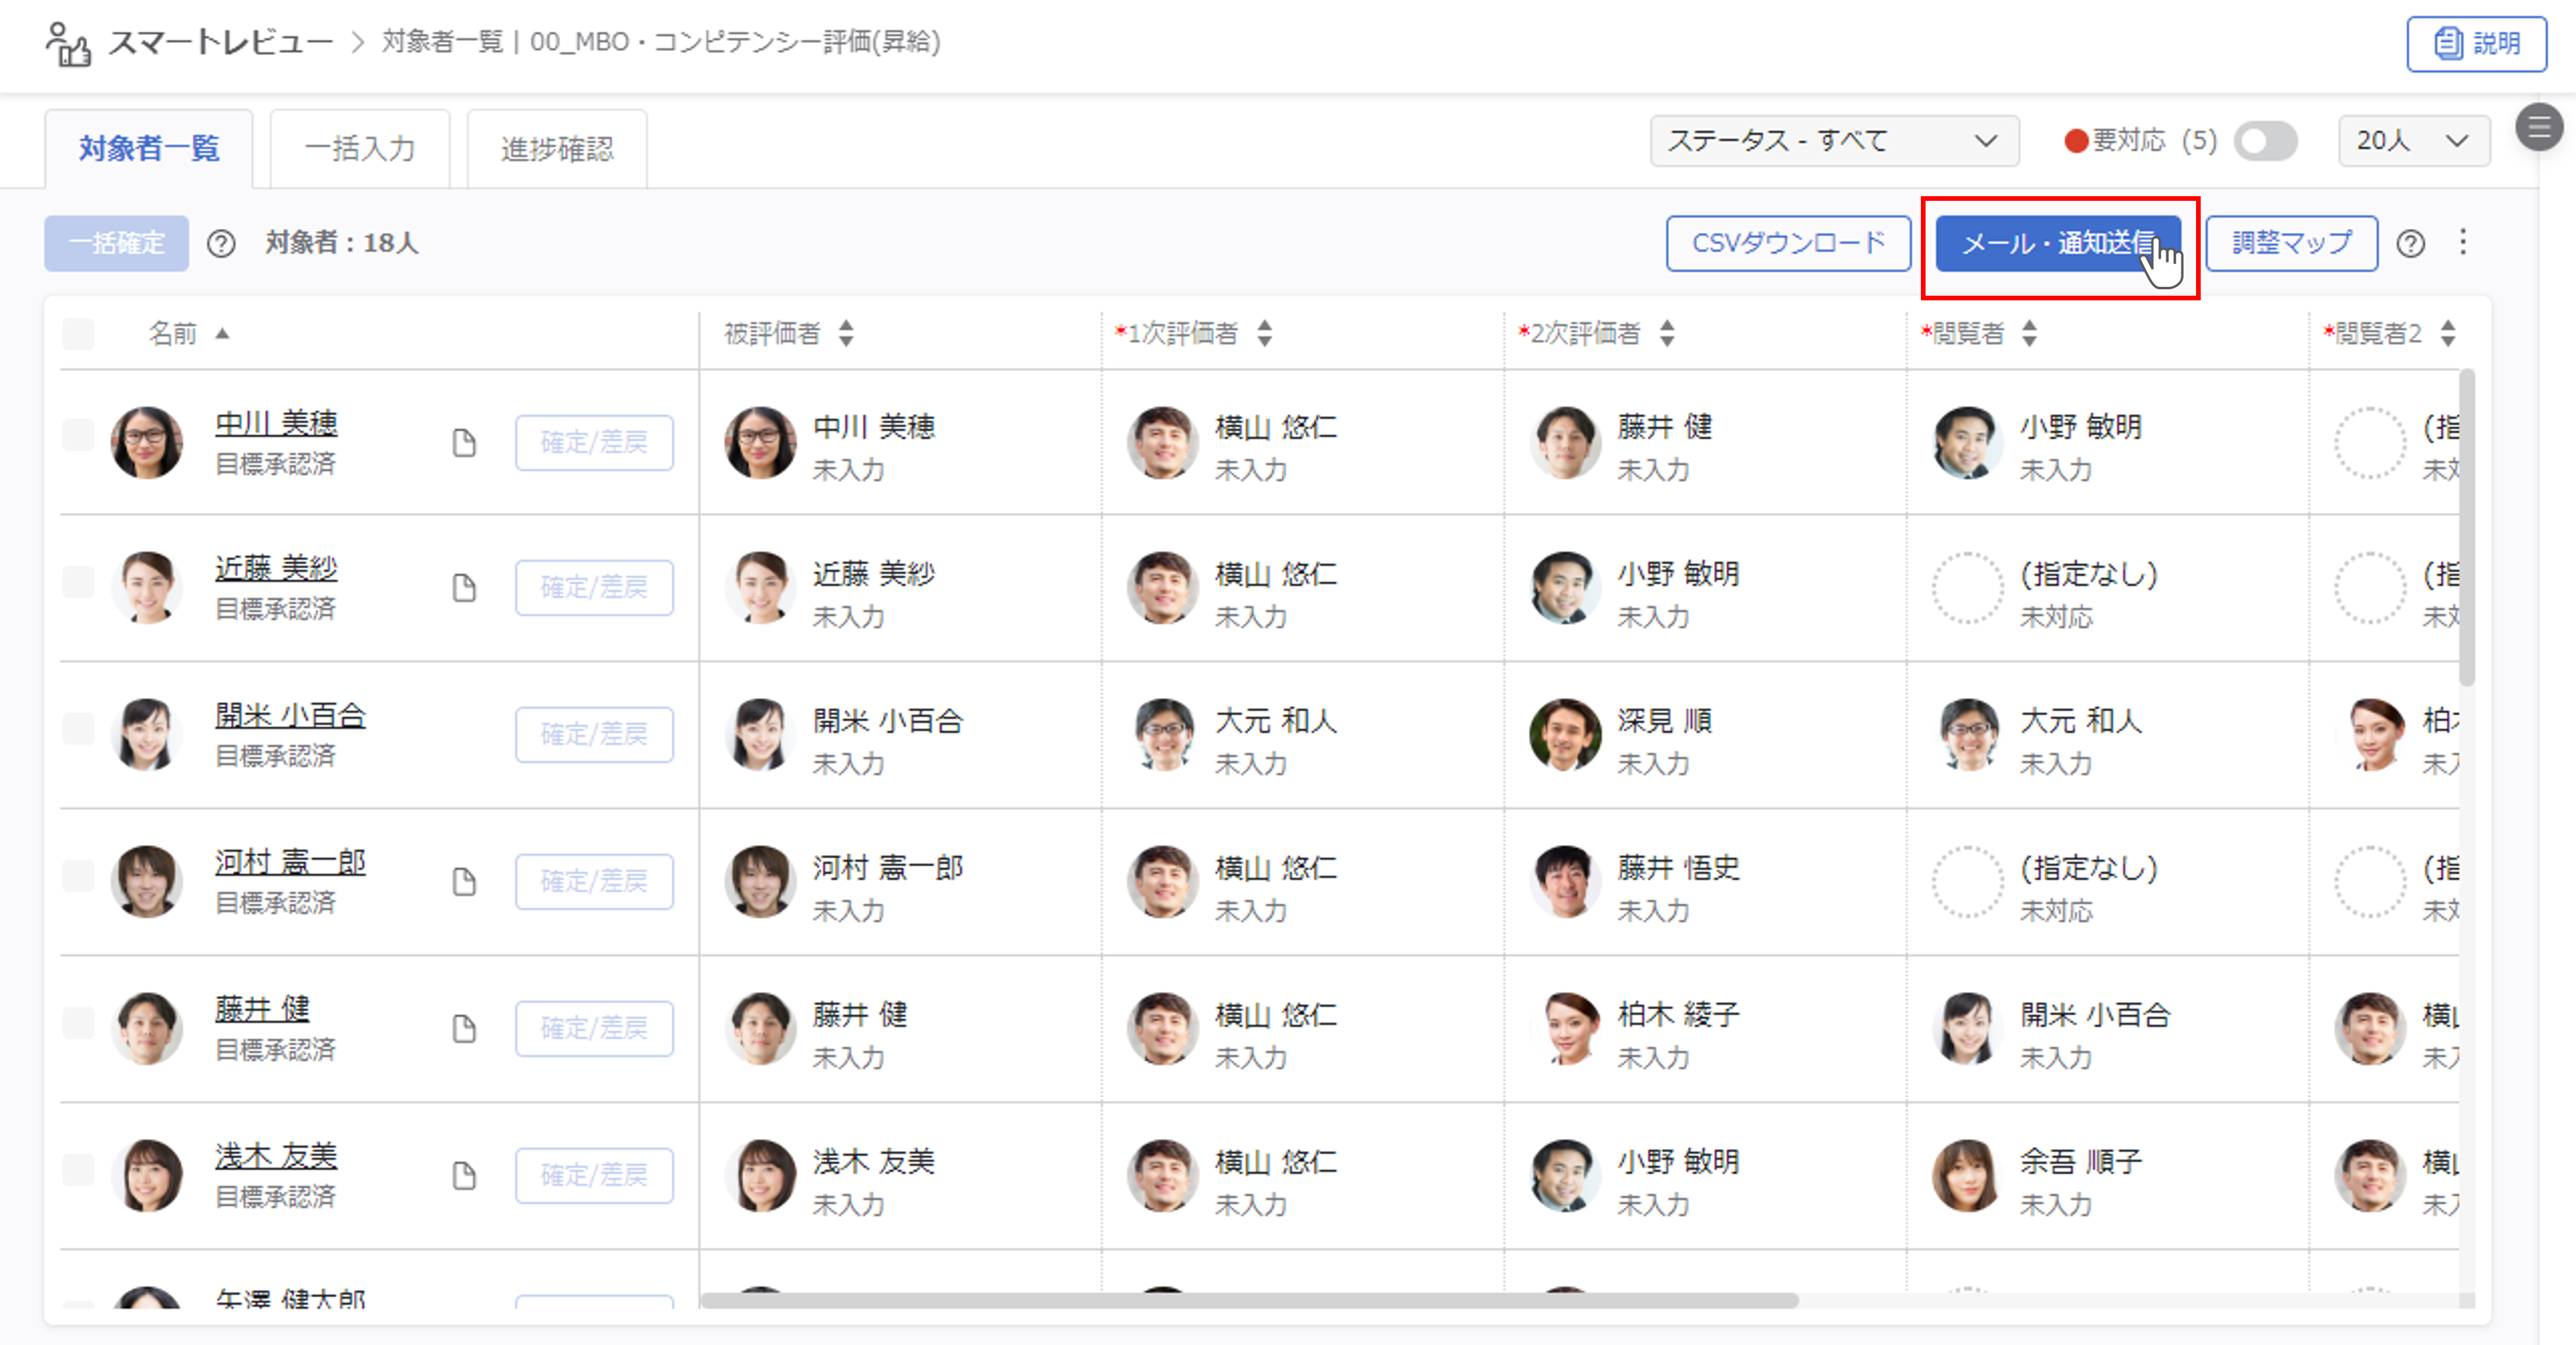Open document icon in 藤井 健 row

(464, 1029)
